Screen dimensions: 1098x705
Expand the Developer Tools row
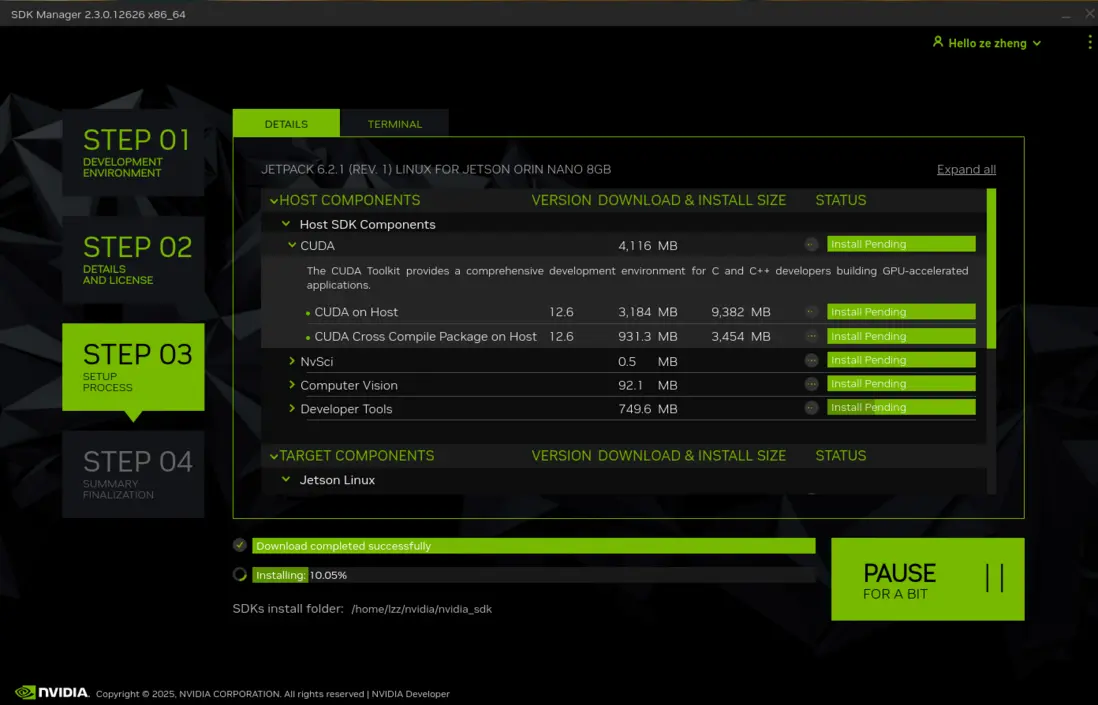click(292, 408)
